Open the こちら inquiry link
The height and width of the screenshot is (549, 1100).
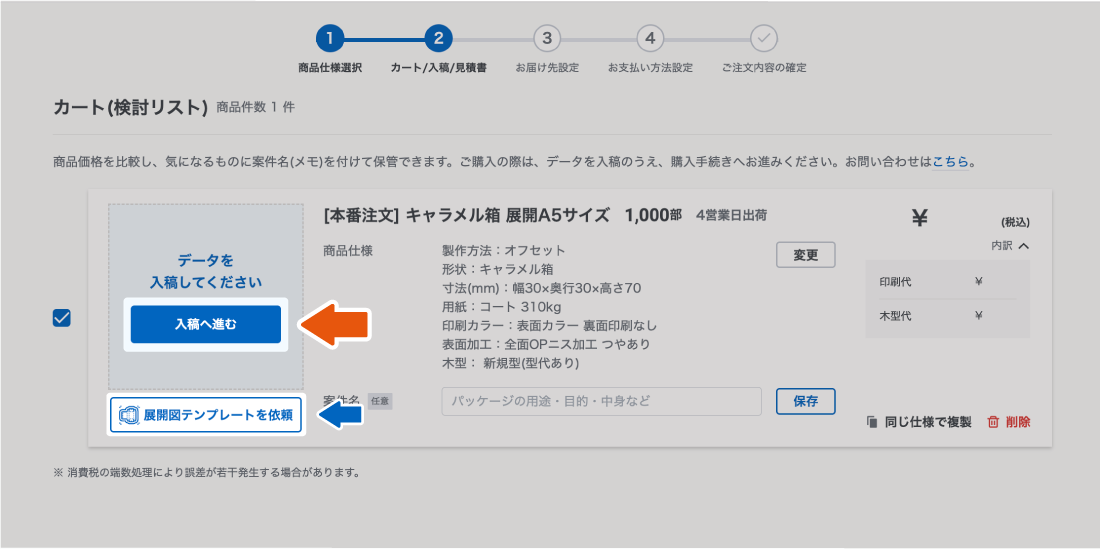(951, 162)
